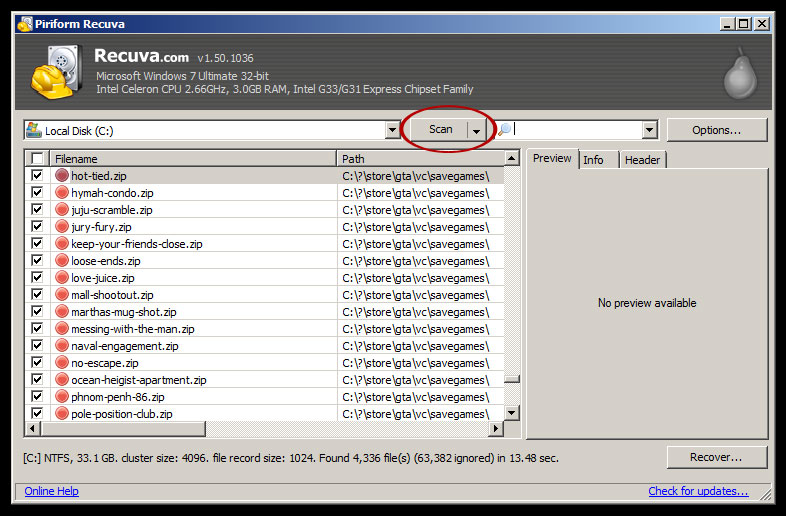The height and width of the screenshot is (516, 786).
Task: Click the red status icon beside jury-fury.zip
Action: tap(62, 227)
